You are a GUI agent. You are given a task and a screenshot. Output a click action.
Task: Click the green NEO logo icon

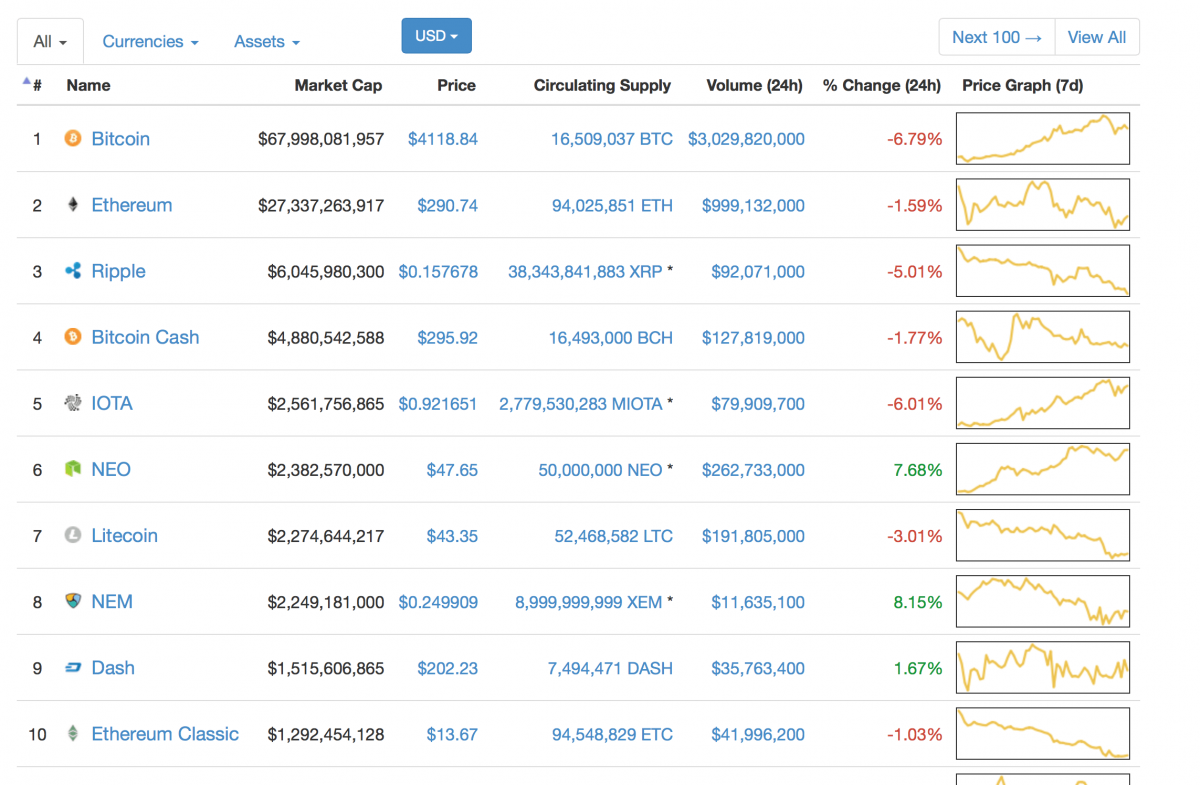(72, 469)
